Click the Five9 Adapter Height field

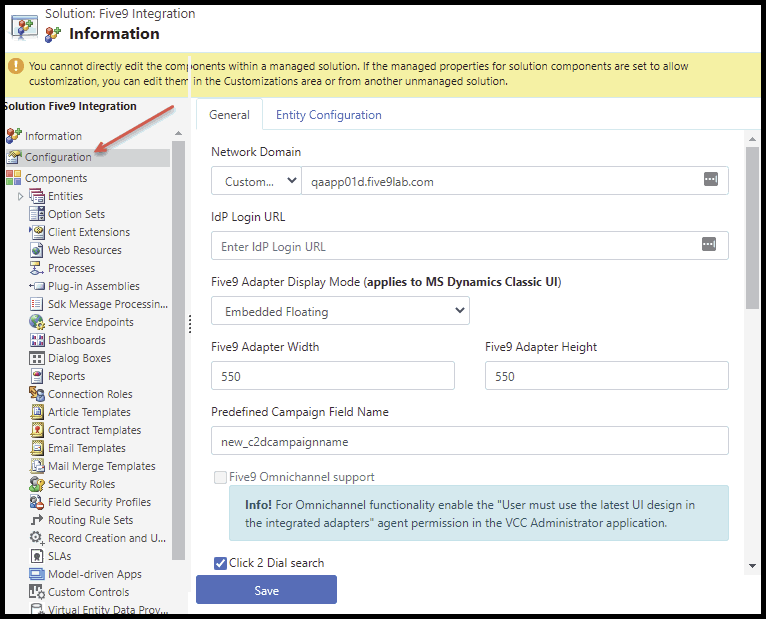tap(607, 376)
